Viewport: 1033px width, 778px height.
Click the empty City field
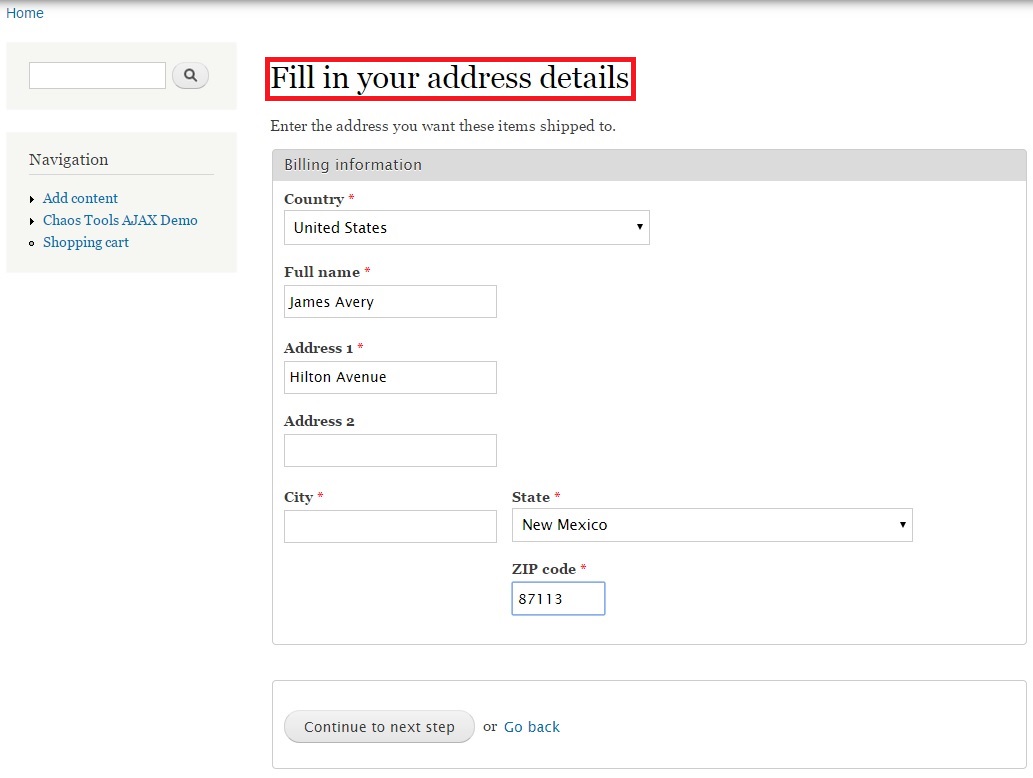coord(390,526)
